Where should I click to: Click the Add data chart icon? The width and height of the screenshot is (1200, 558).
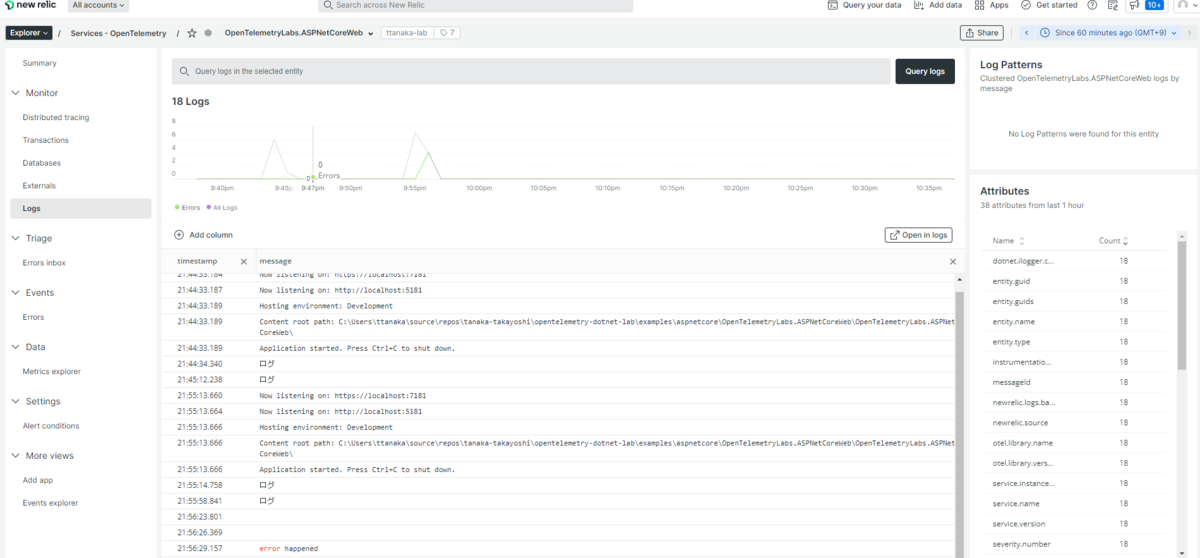(919, 5)
